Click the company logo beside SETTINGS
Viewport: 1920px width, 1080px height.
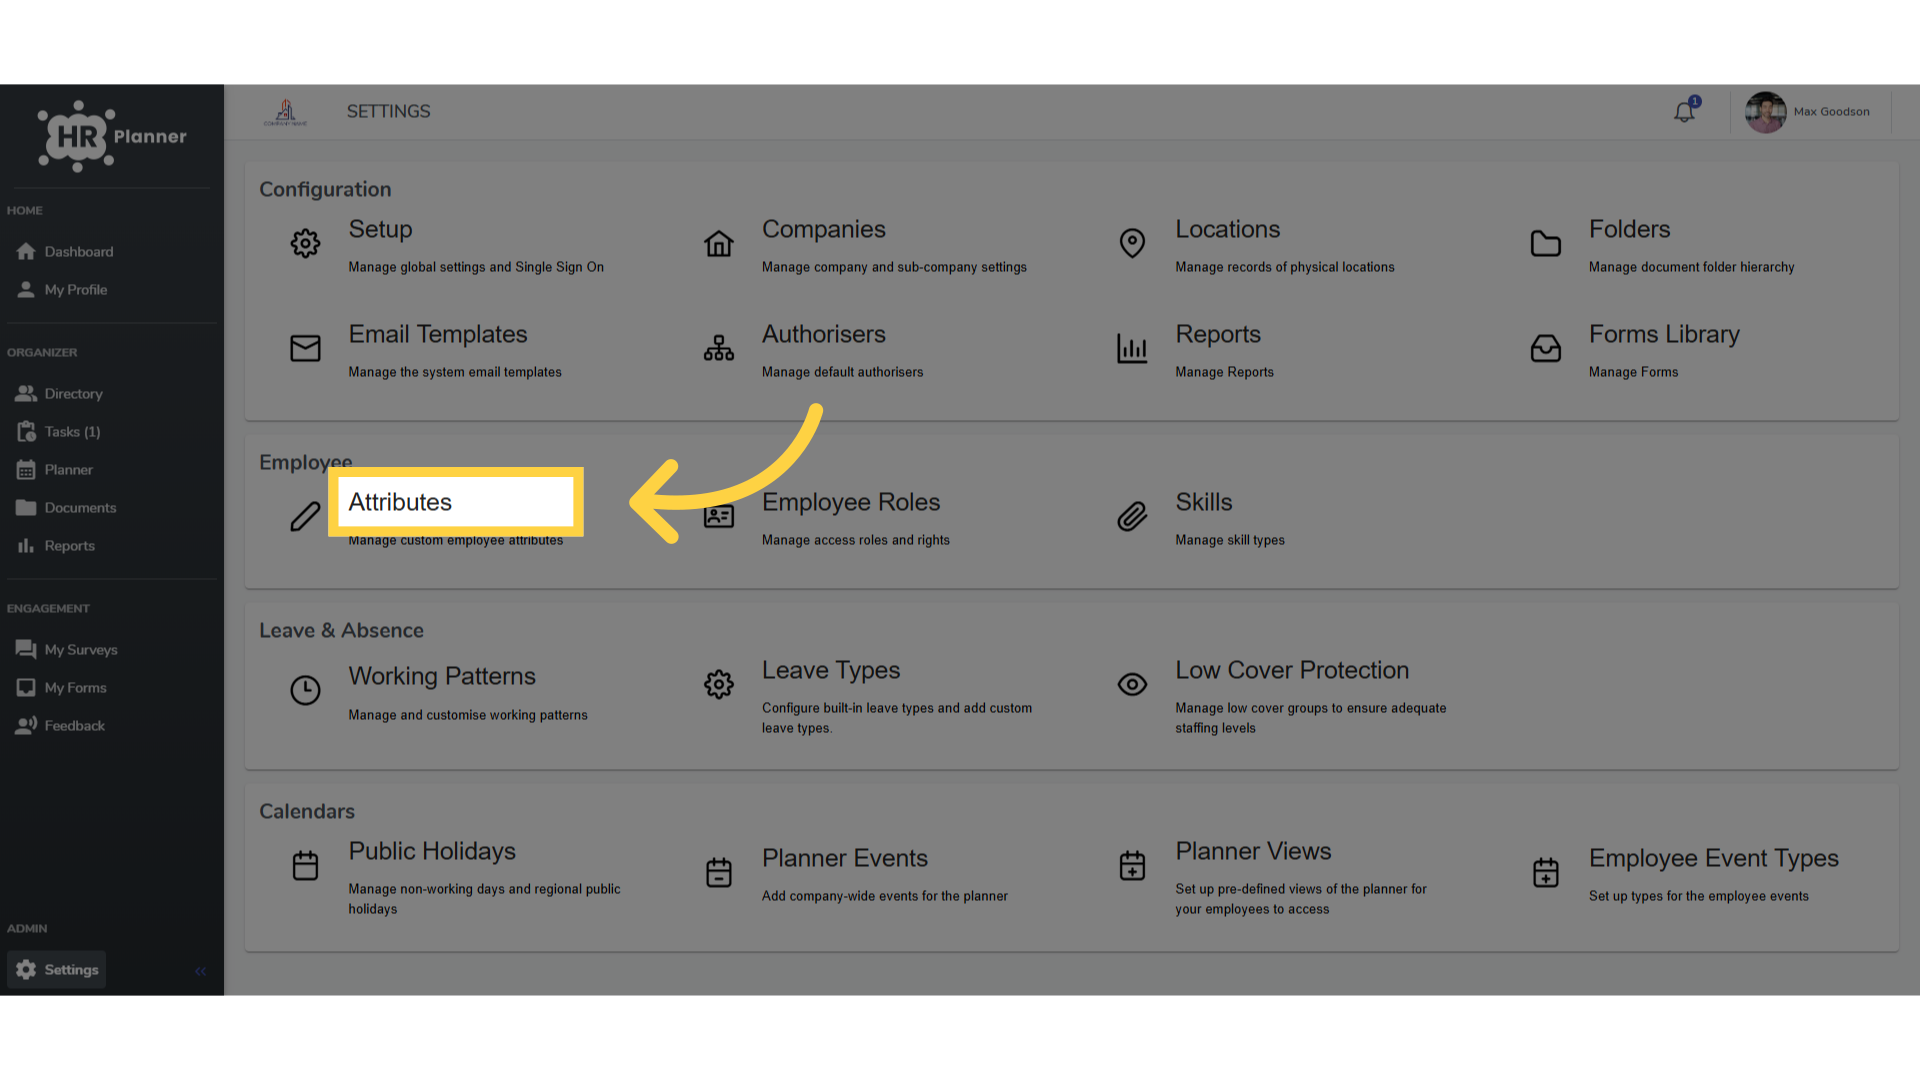pos(286,112)
